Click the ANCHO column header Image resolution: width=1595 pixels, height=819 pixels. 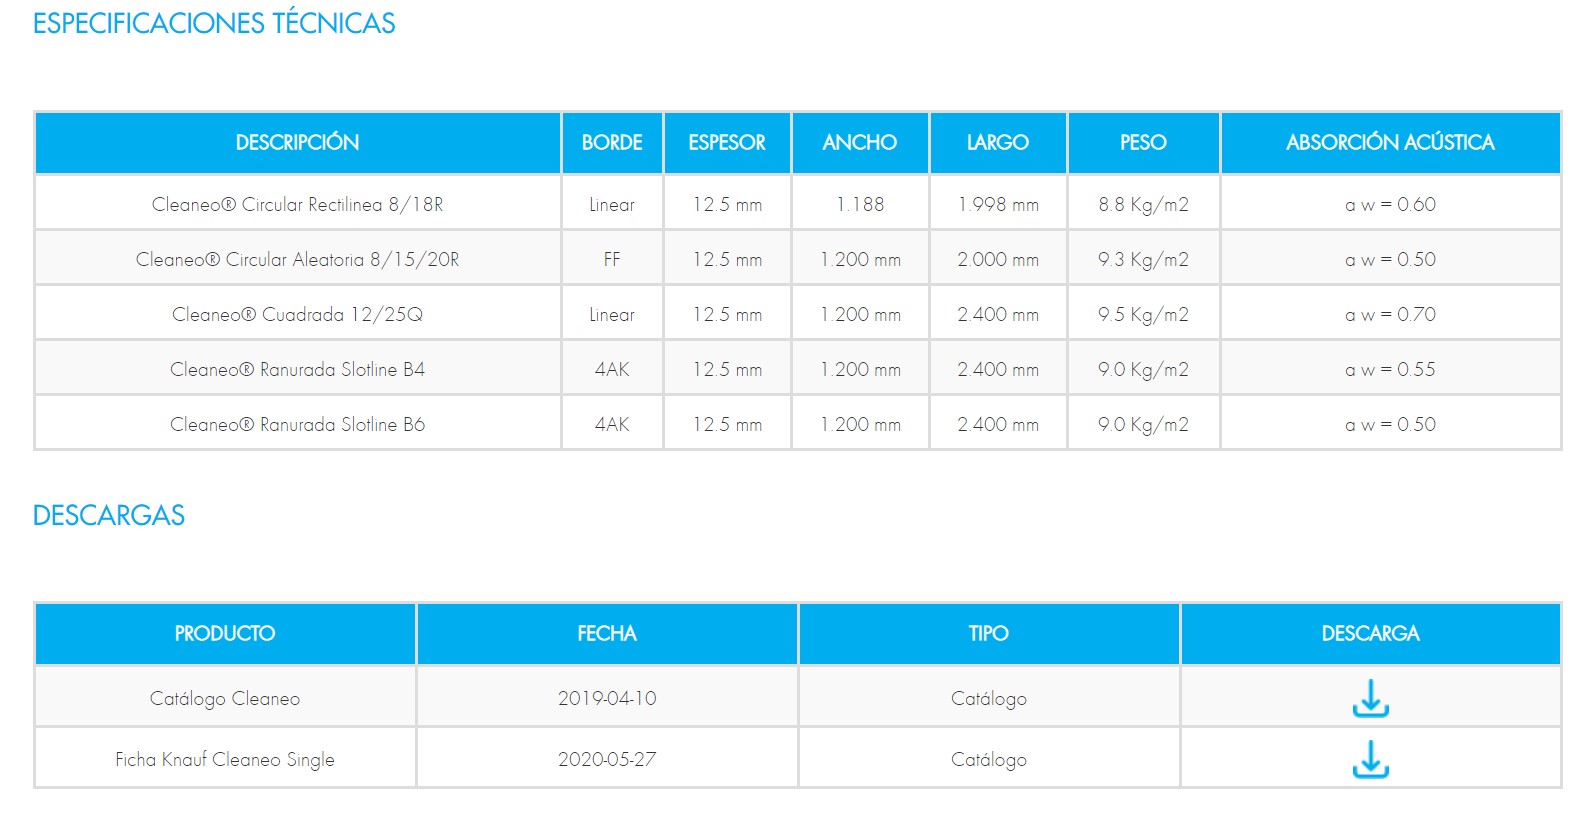860,143
